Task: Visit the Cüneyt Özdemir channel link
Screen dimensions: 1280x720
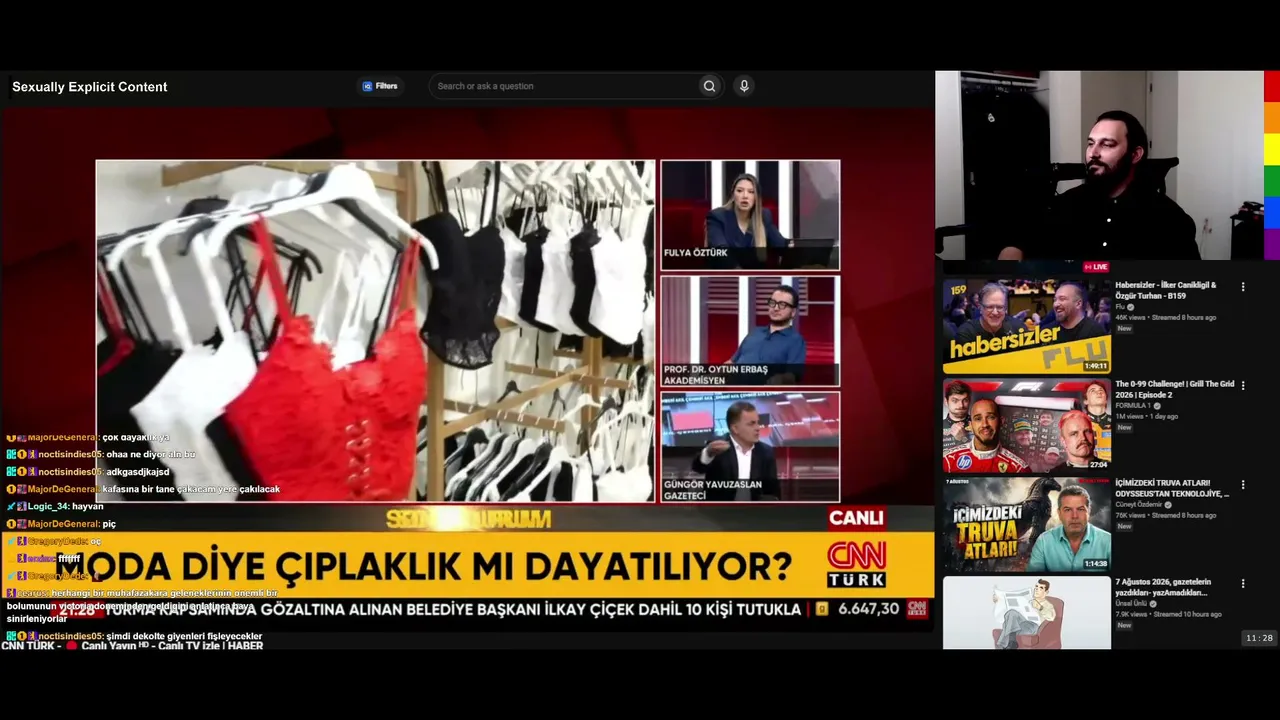Action: coord(1139,505)
